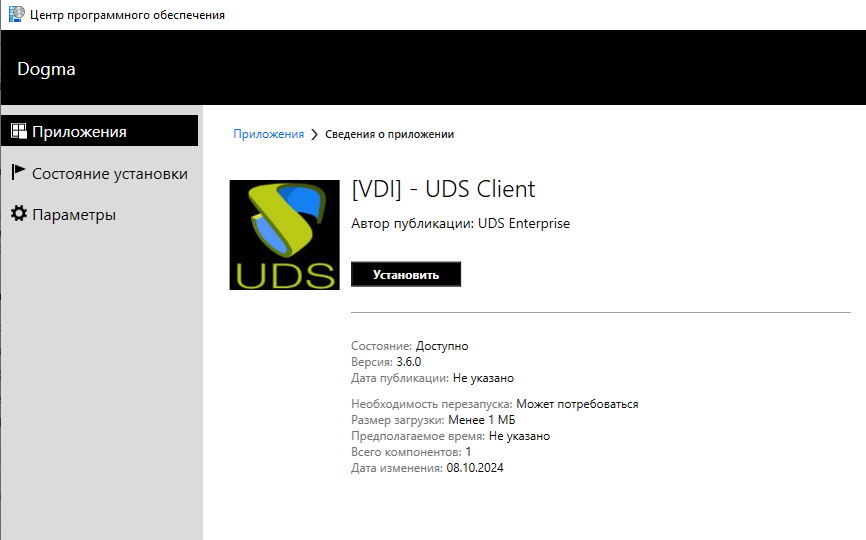Click the Dogma organization header text
The width and height of the screenshot is (866, 540).
(x=46, y=69)
